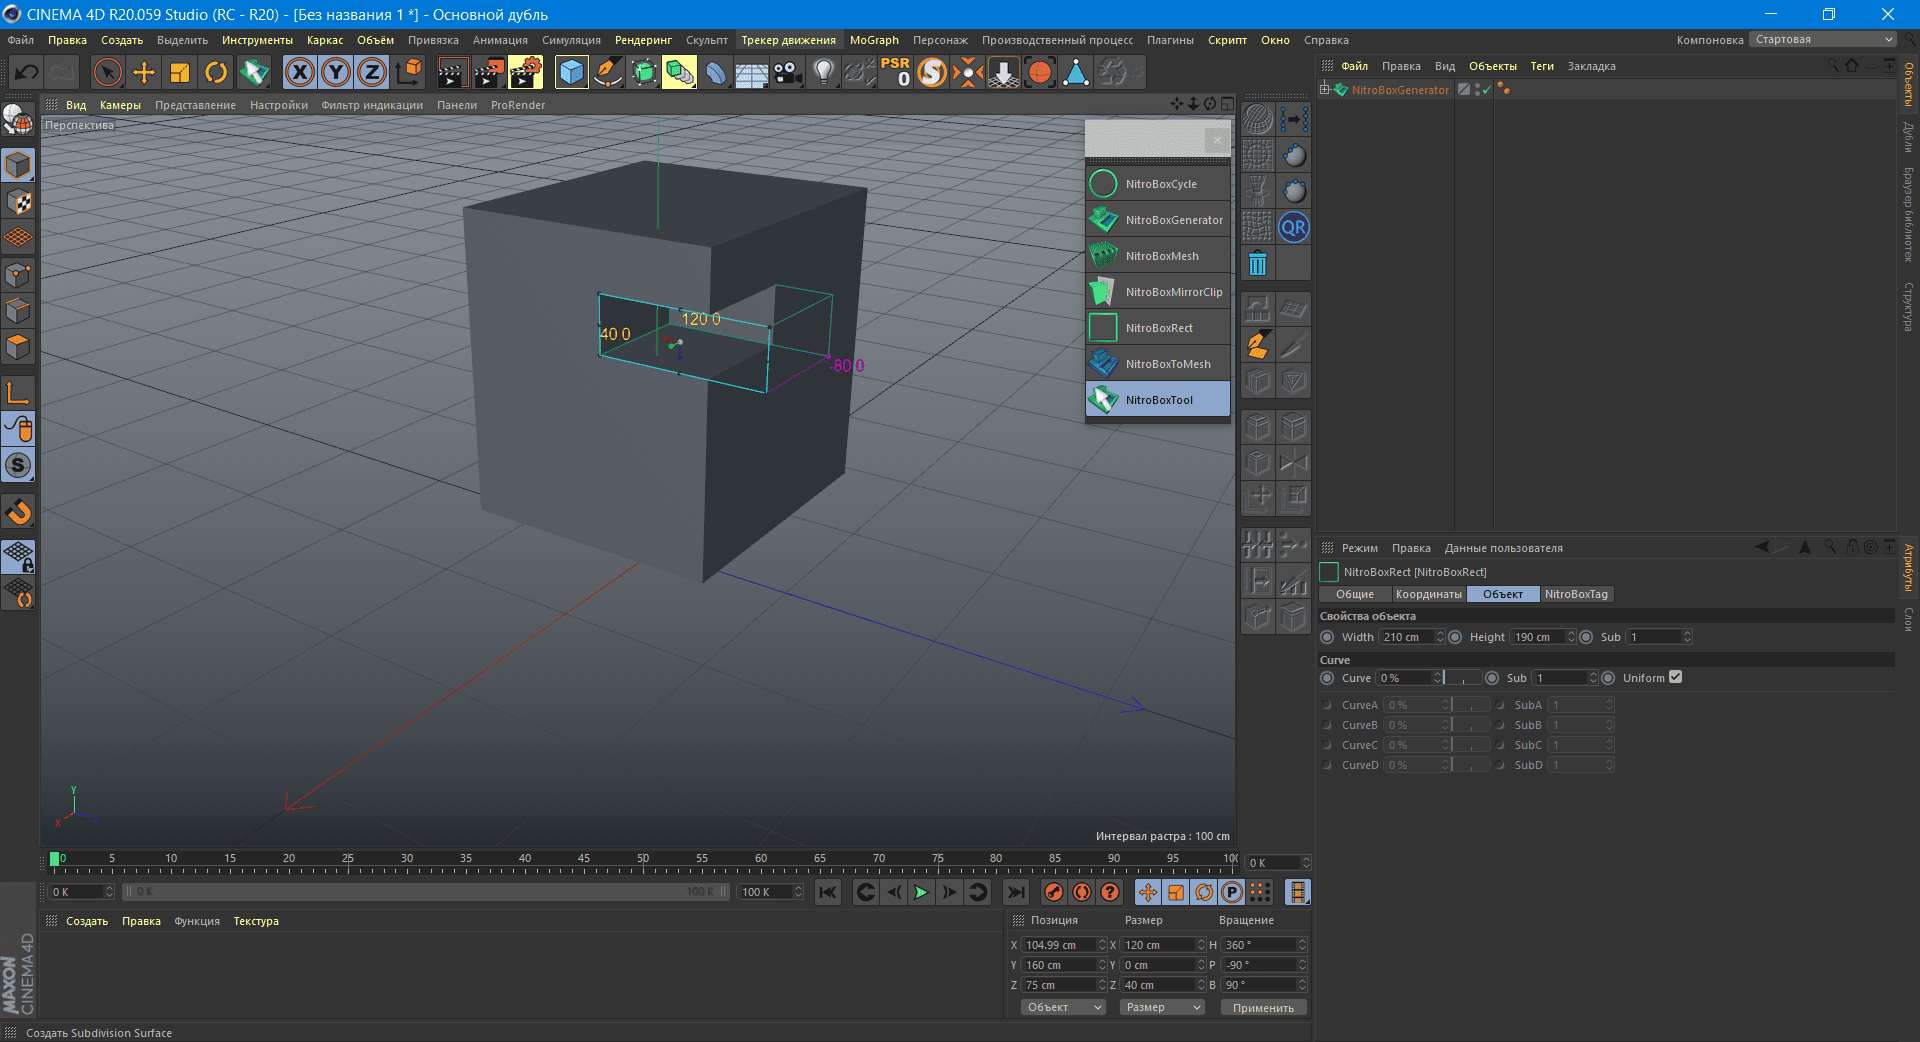Activate the Rotate tool
This screenshot has height=1042, width=1920.
click(216, 72)
